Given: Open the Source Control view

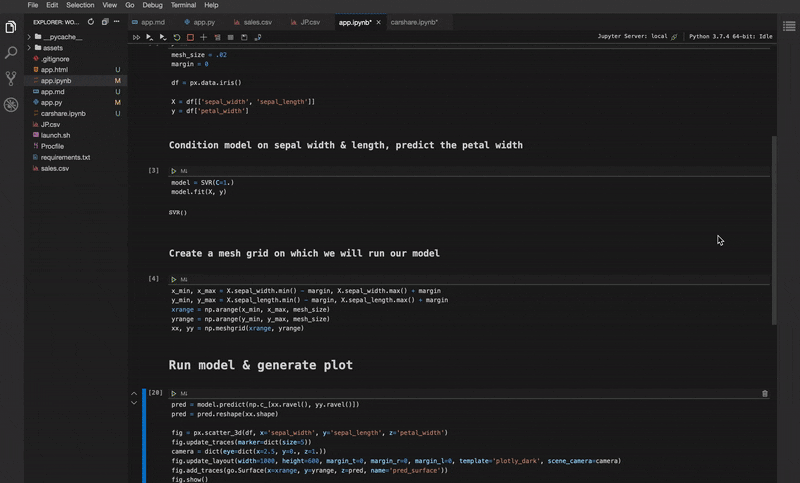Looking at the screenshot, I should [x=11, y=78].
